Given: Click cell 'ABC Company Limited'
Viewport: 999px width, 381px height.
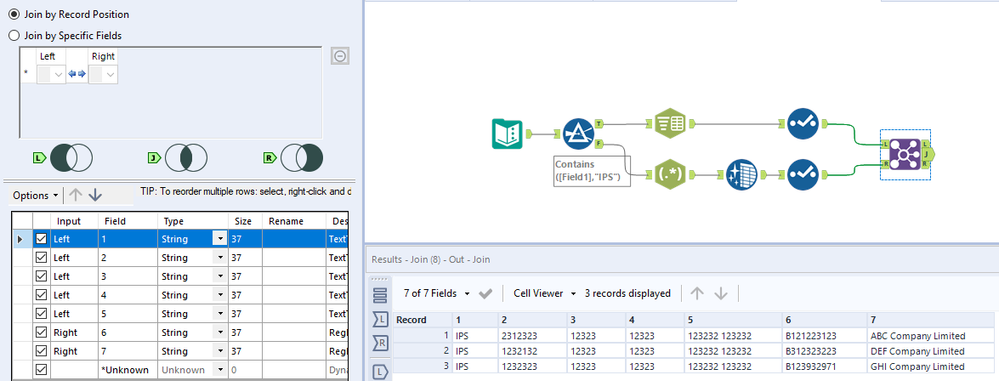Looking at the screenshot, I should [930, 336].
